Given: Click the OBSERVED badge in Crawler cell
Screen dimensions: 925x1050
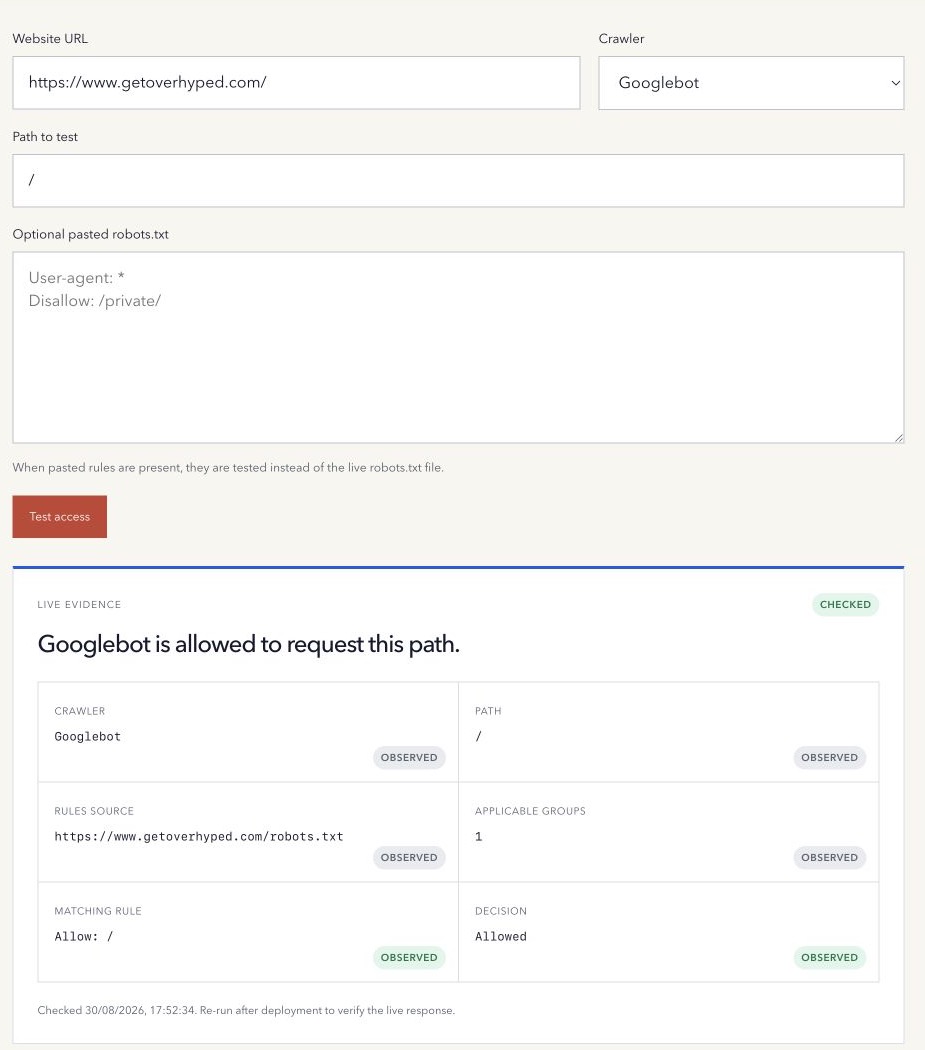Looking at the screenshot, I should [409, 757].
